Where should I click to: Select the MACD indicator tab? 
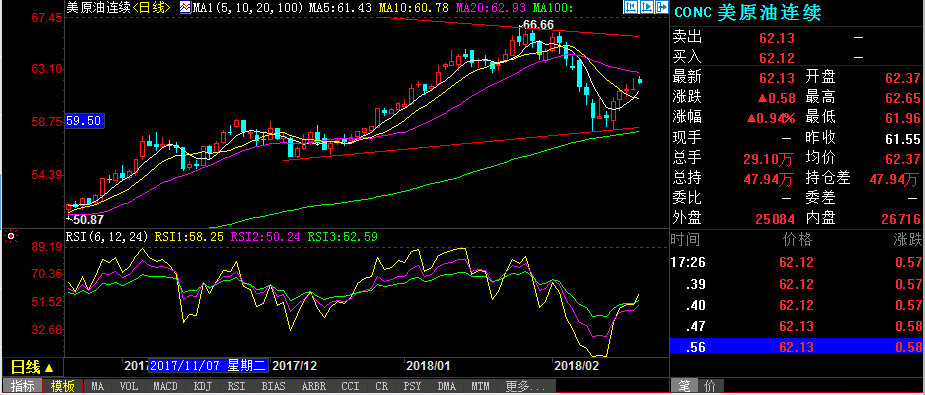tap(165, 387)
